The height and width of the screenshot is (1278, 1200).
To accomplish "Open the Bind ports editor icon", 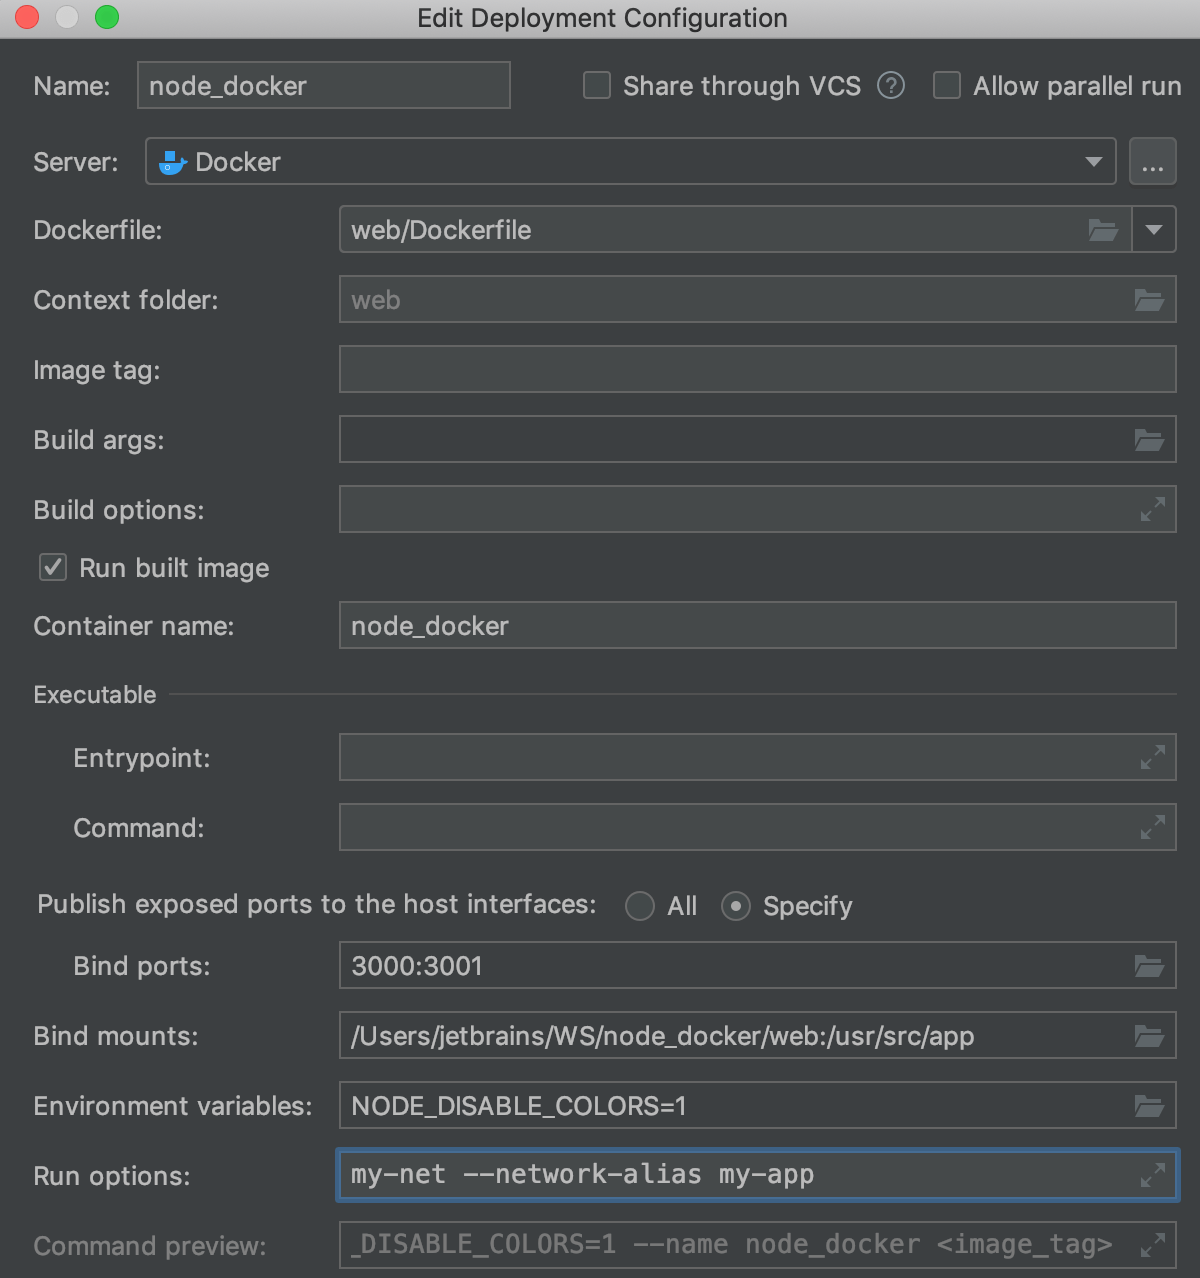I will tap(1149, 966).
